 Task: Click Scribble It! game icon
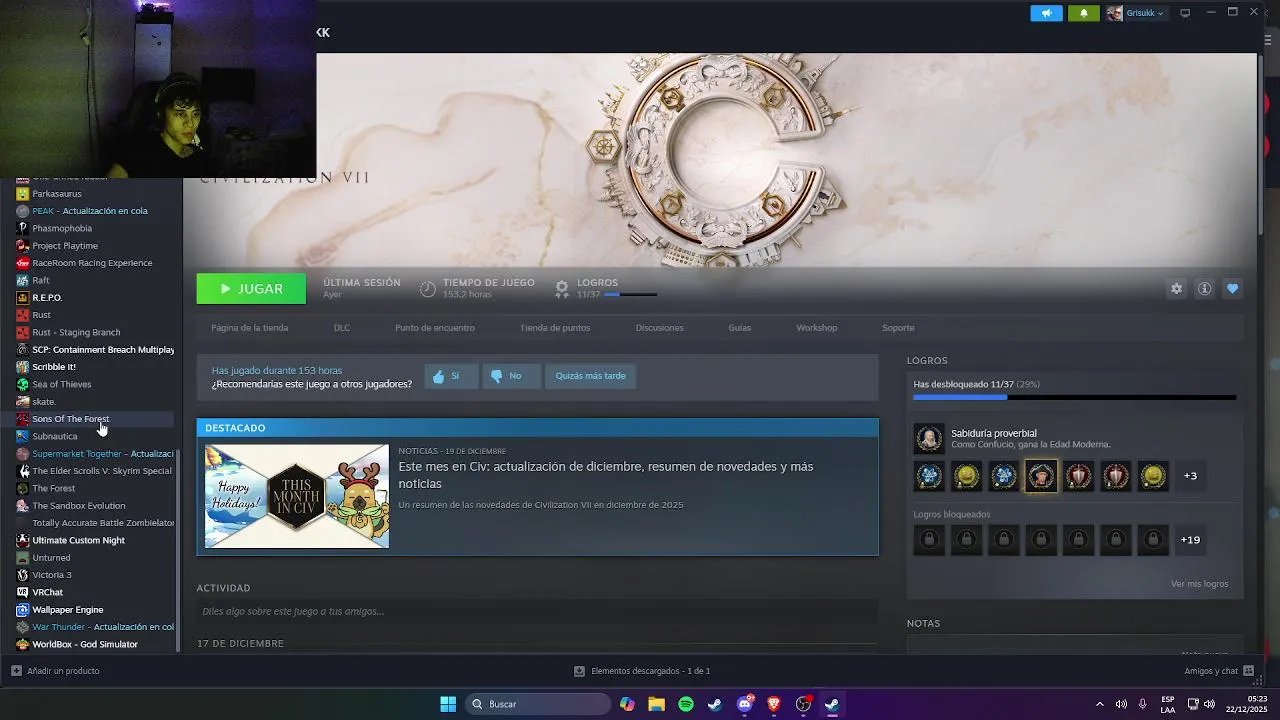pyautogui.click(x=23, y=367)
